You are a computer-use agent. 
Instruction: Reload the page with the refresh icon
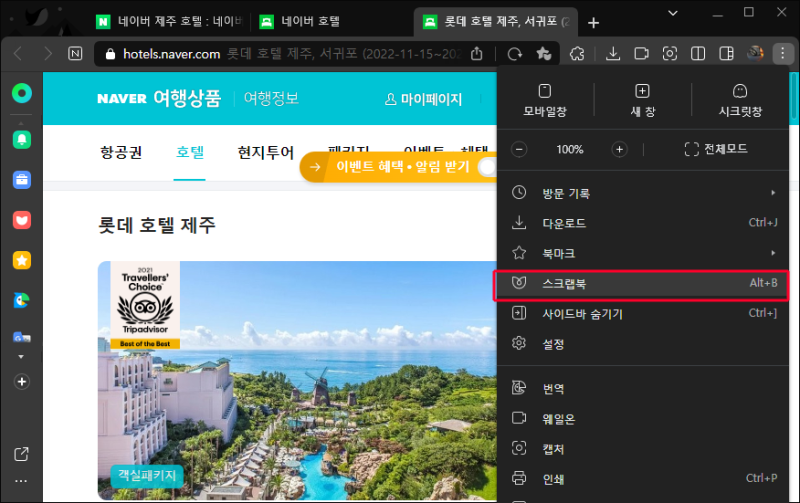coord(515,54)
